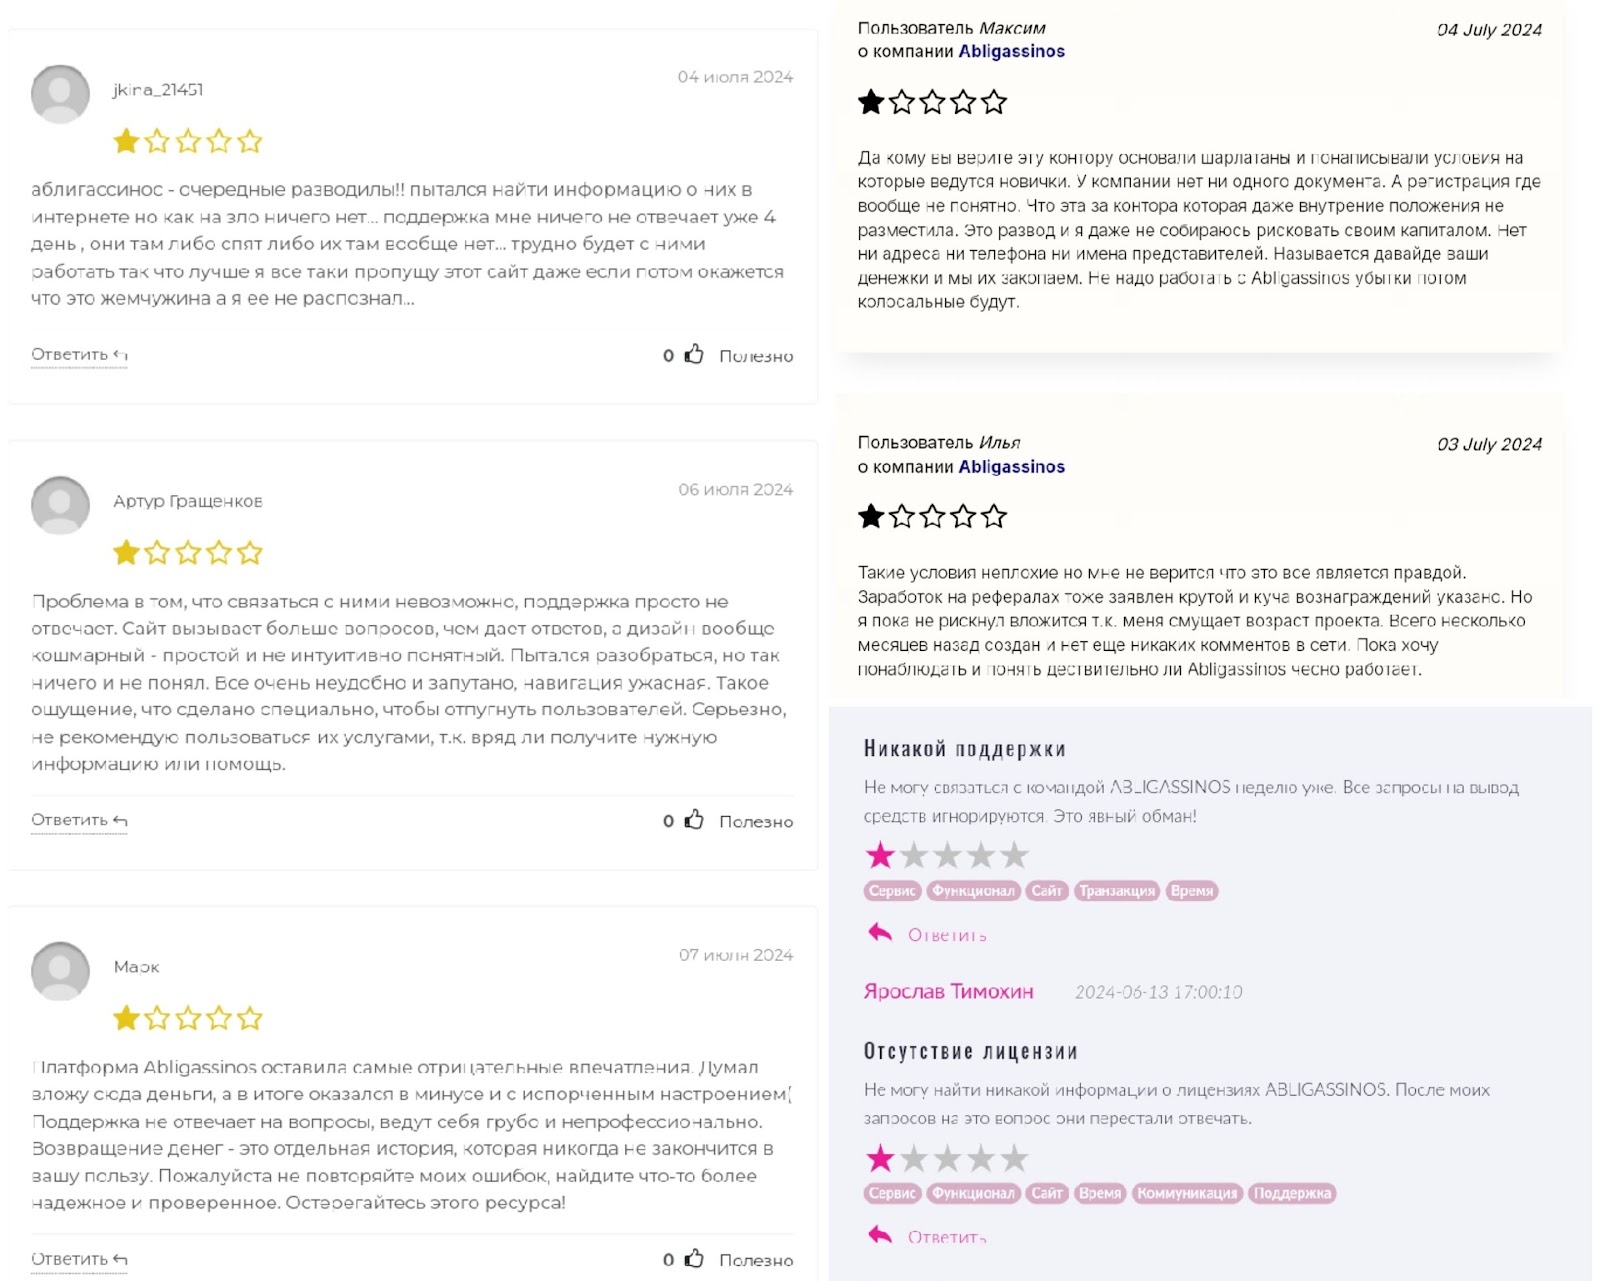This screenshot has height=1281, width=1600.
Task: Click fifth star in jkira_21451 rating
Action: [250, 142]
